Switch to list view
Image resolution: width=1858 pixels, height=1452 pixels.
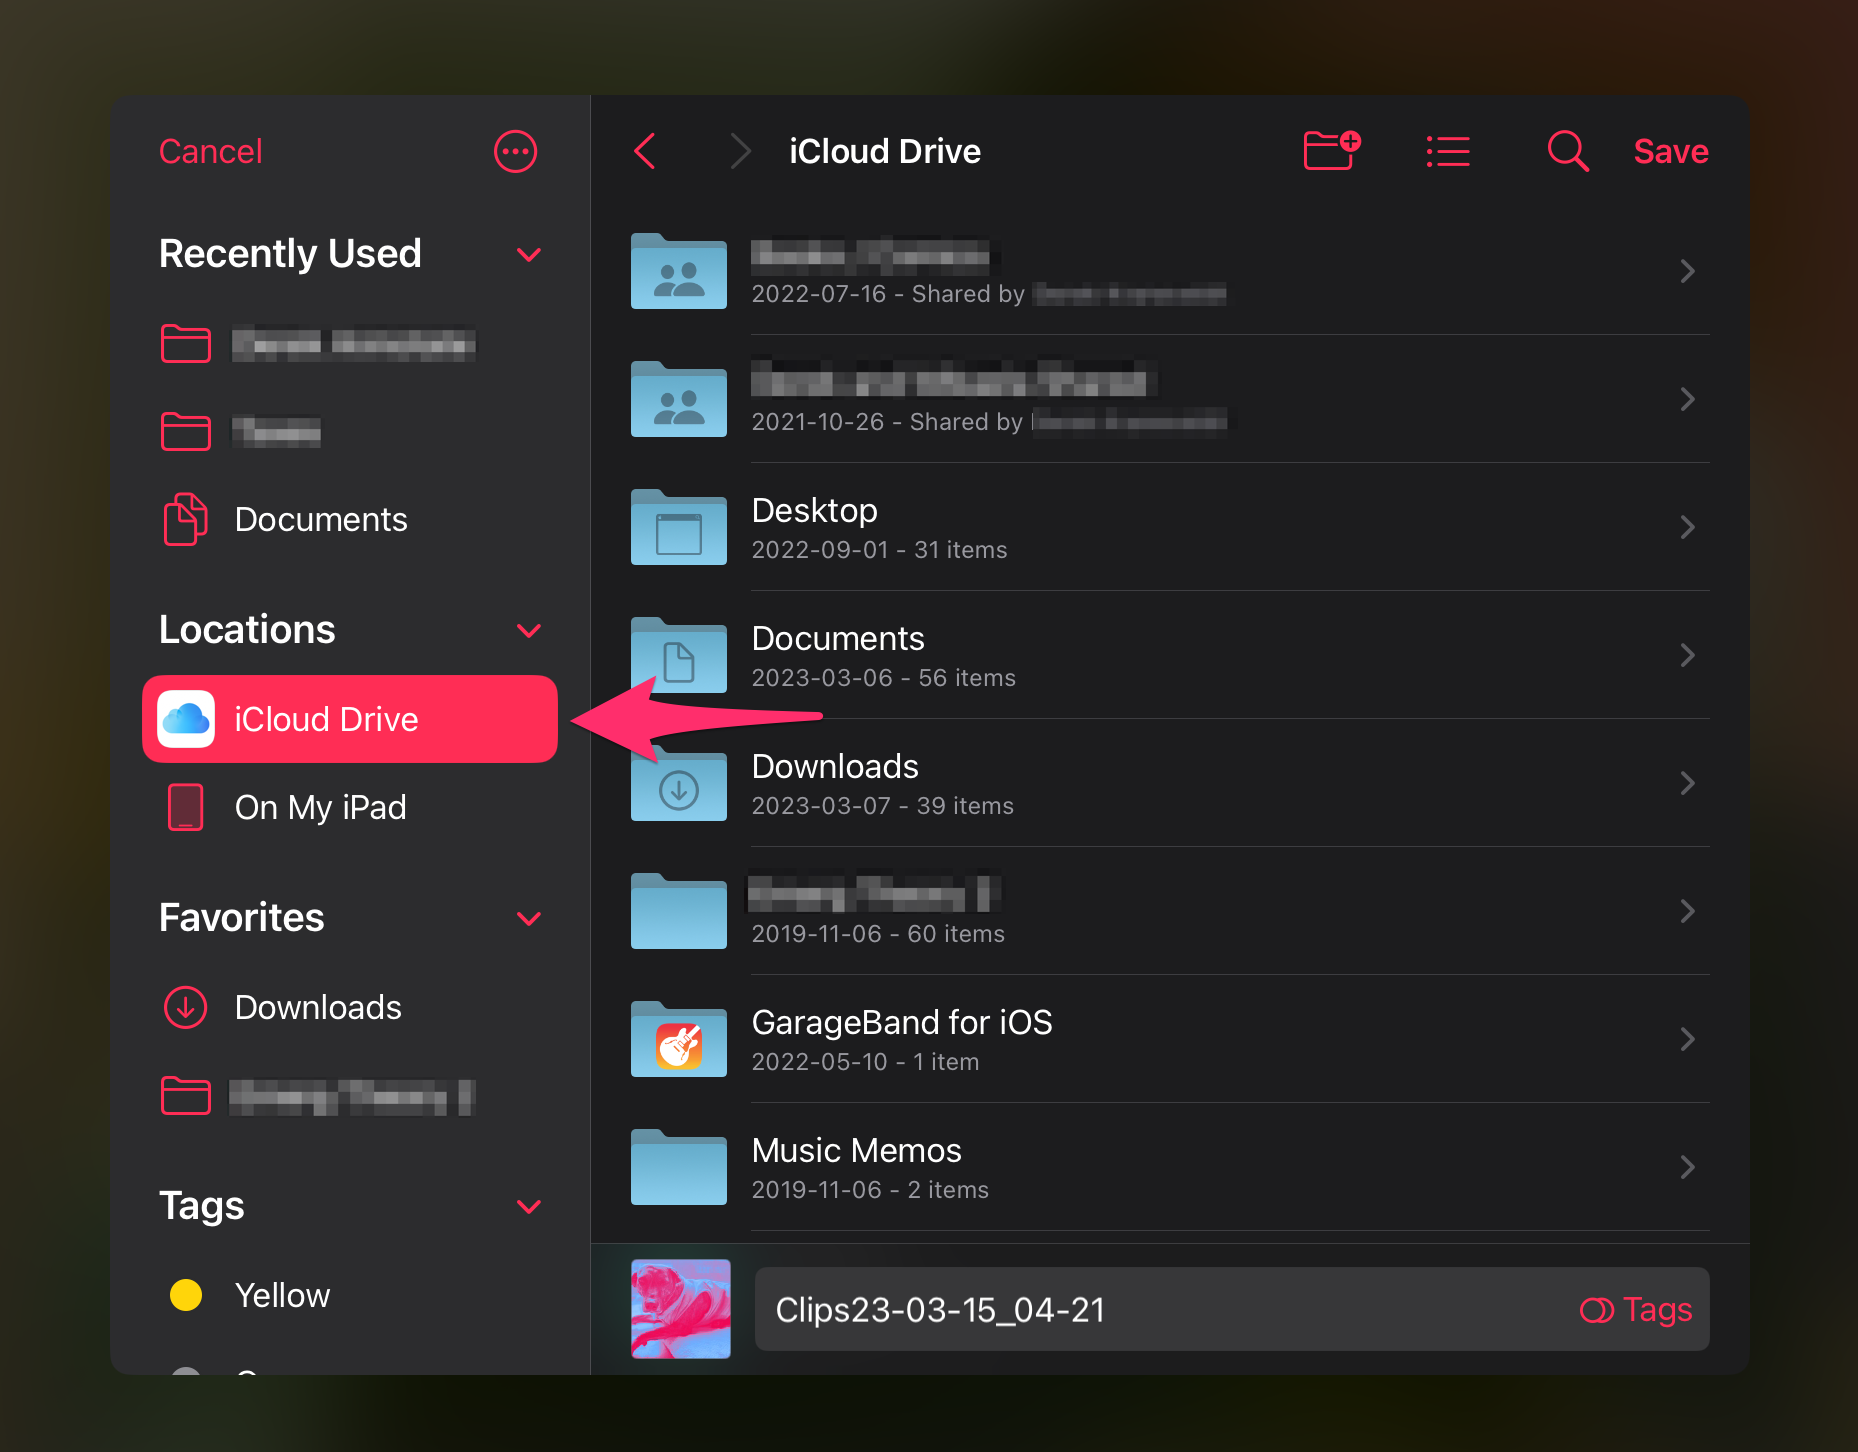click(x=1447, y=151)
